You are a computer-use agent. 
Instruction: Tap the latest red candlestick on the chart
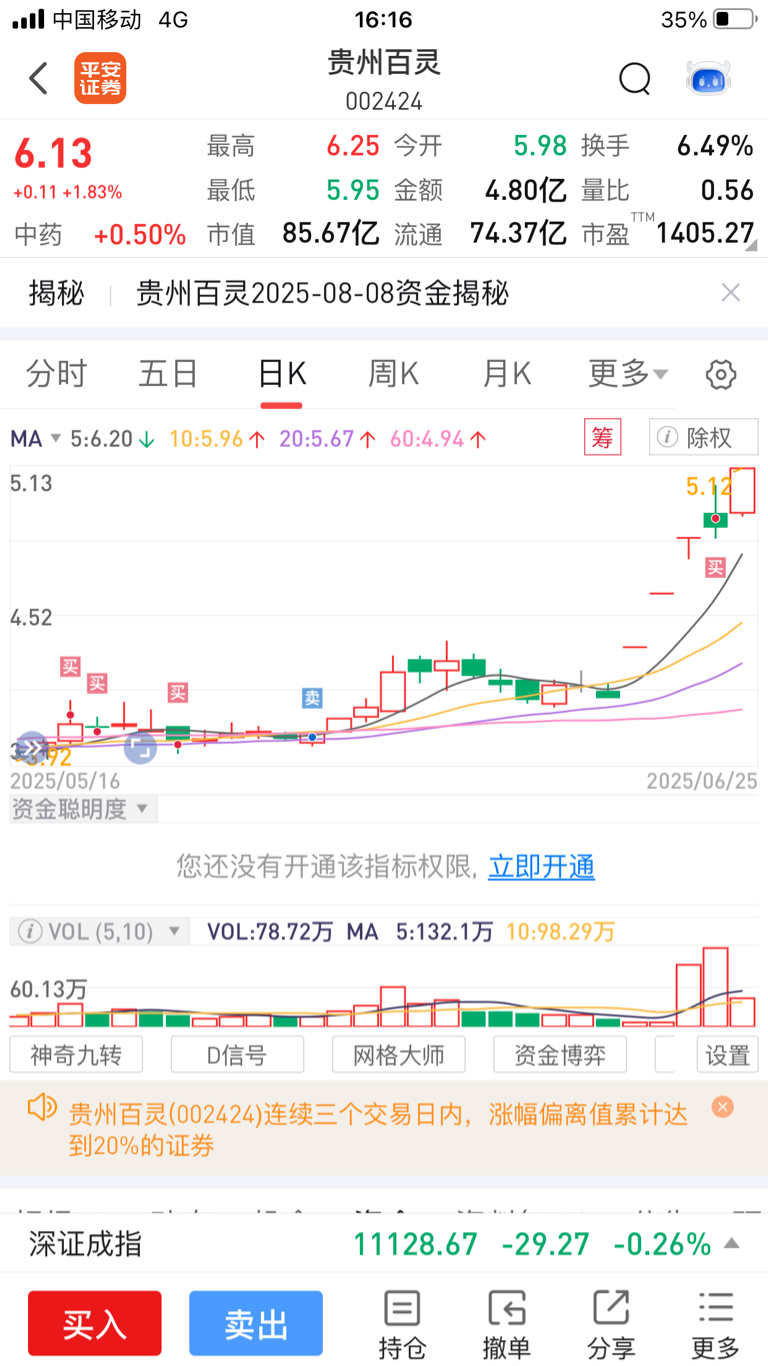pos(743,491)
